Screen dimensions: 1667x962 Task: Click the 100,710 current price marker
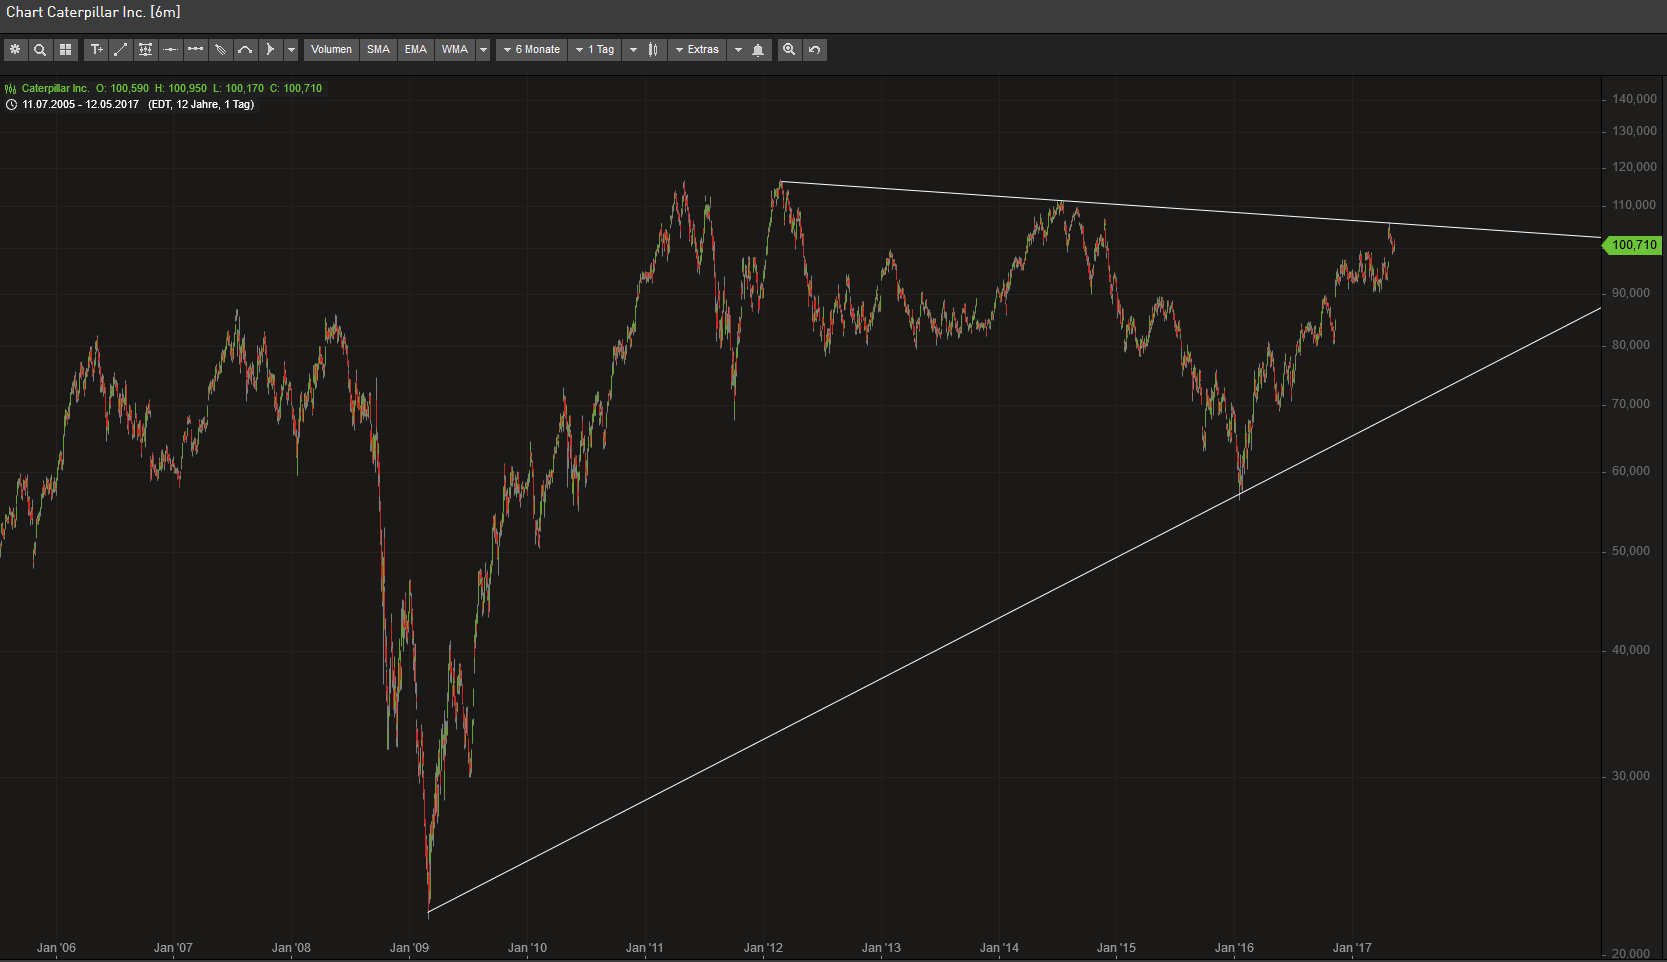coord(1634,245)
